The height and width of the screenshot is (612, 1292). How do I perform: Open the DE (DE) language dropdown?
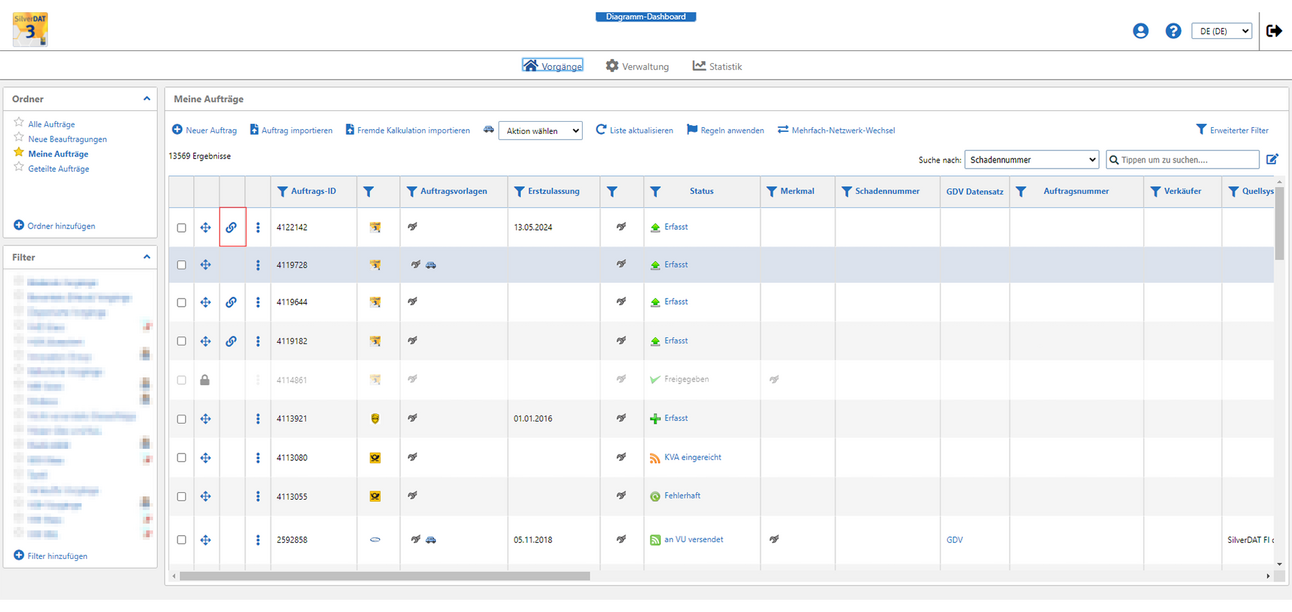(x=1221, y=31)
